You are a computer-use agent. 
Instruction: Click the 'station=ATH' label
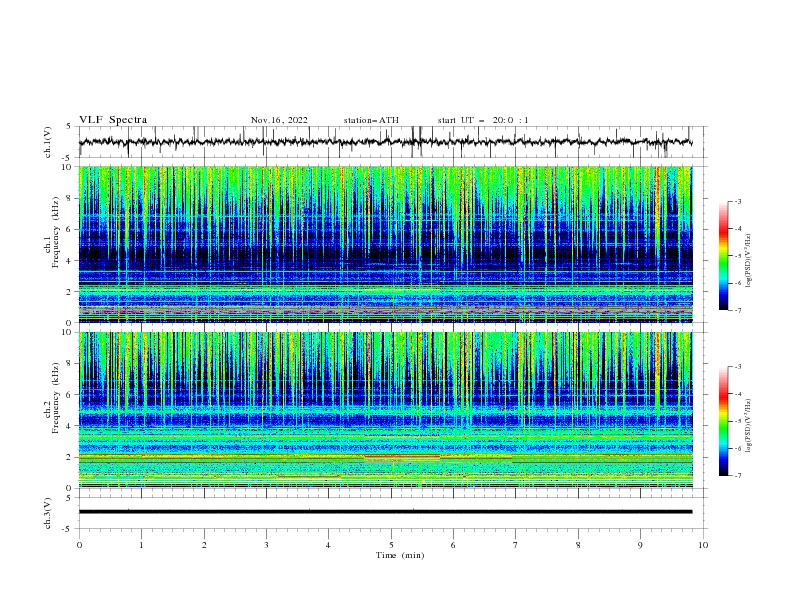pyautogui.click(x=371, y=120)
